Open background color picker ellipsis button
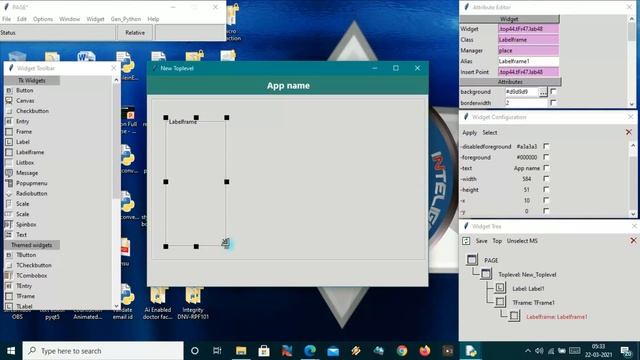The height and width of the screenshot is (360, 640). (x=542, y=92)
